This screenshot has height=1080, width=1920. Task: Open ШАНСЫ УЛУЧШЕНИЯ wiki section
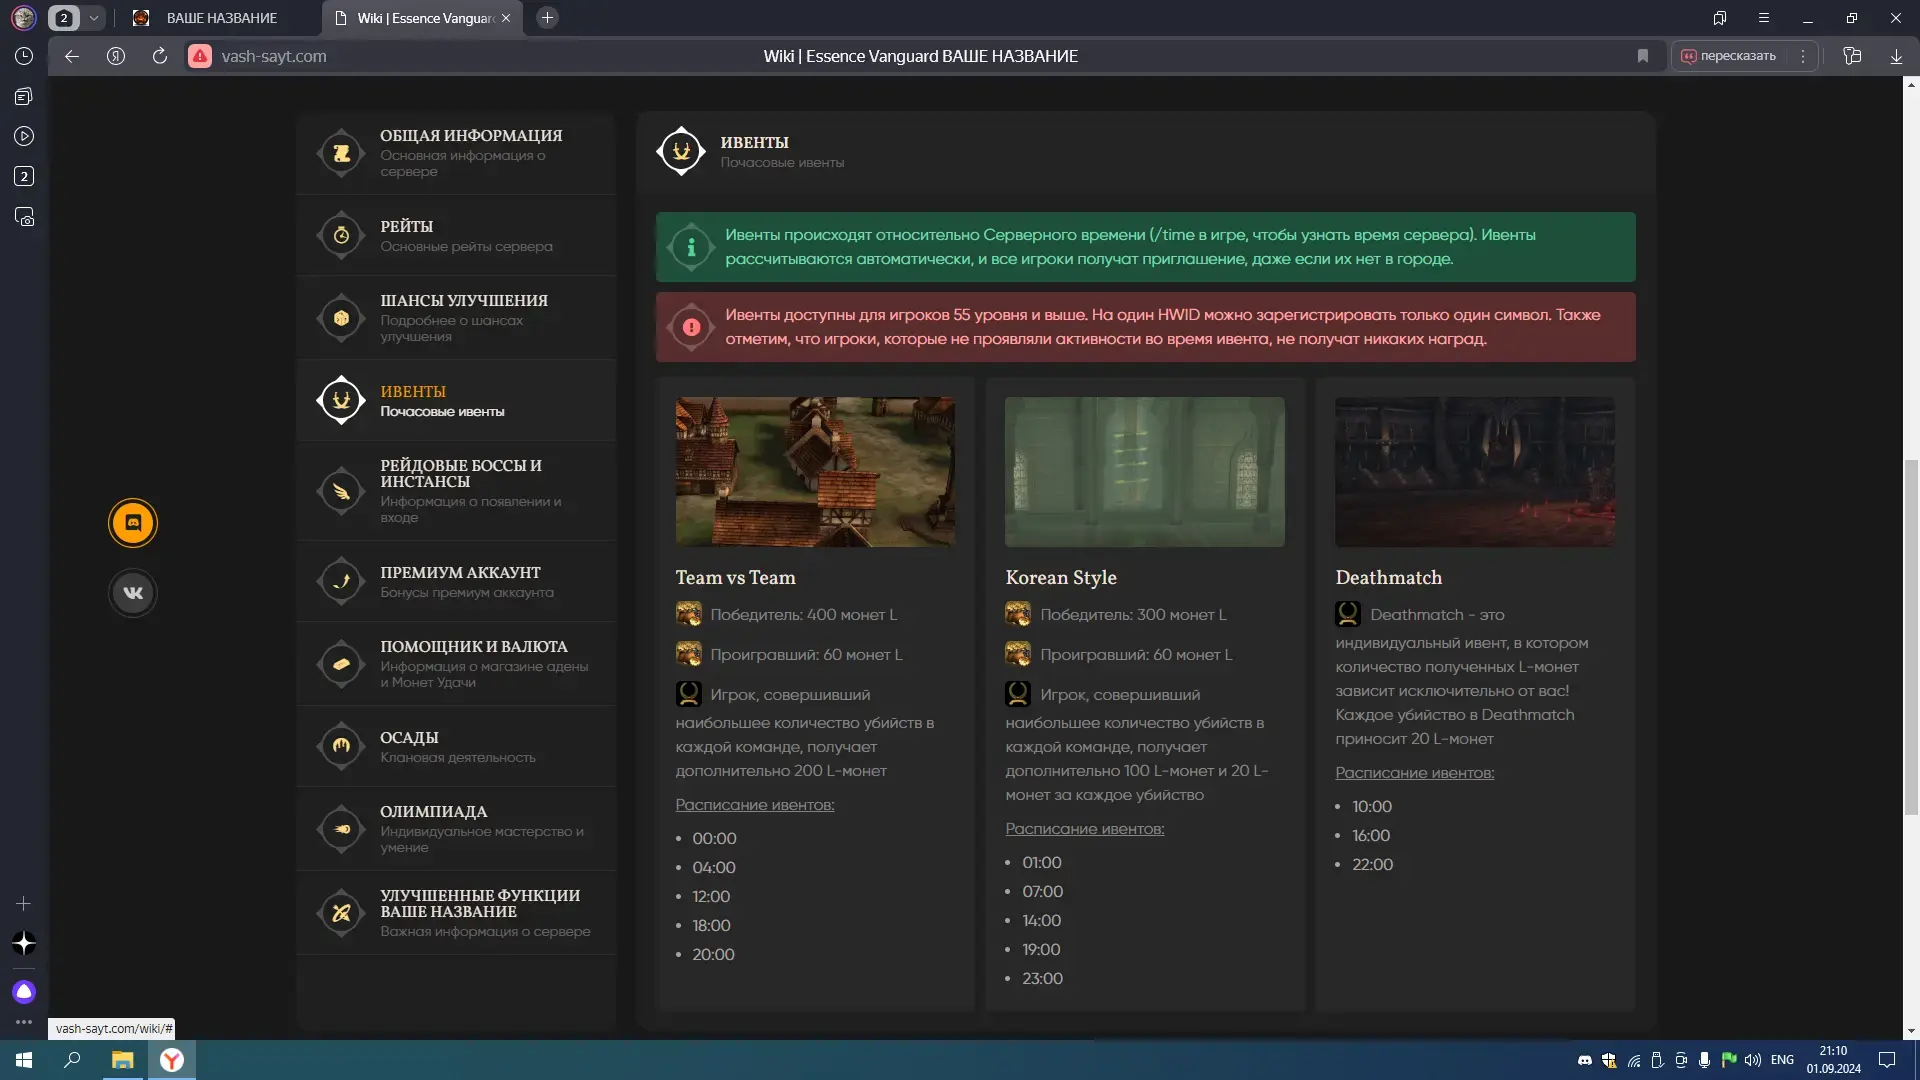point(456,318)
